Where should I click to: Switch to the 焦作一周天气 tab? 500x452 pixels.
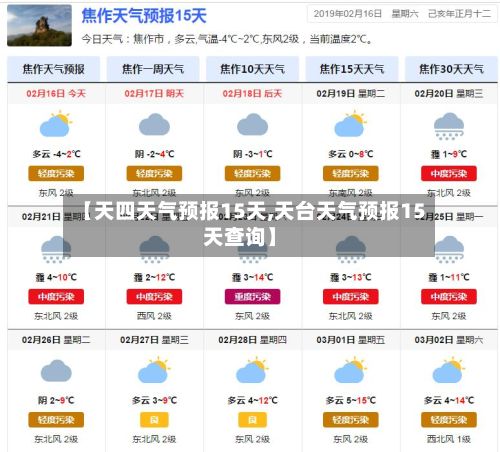(x=153, y=69)
